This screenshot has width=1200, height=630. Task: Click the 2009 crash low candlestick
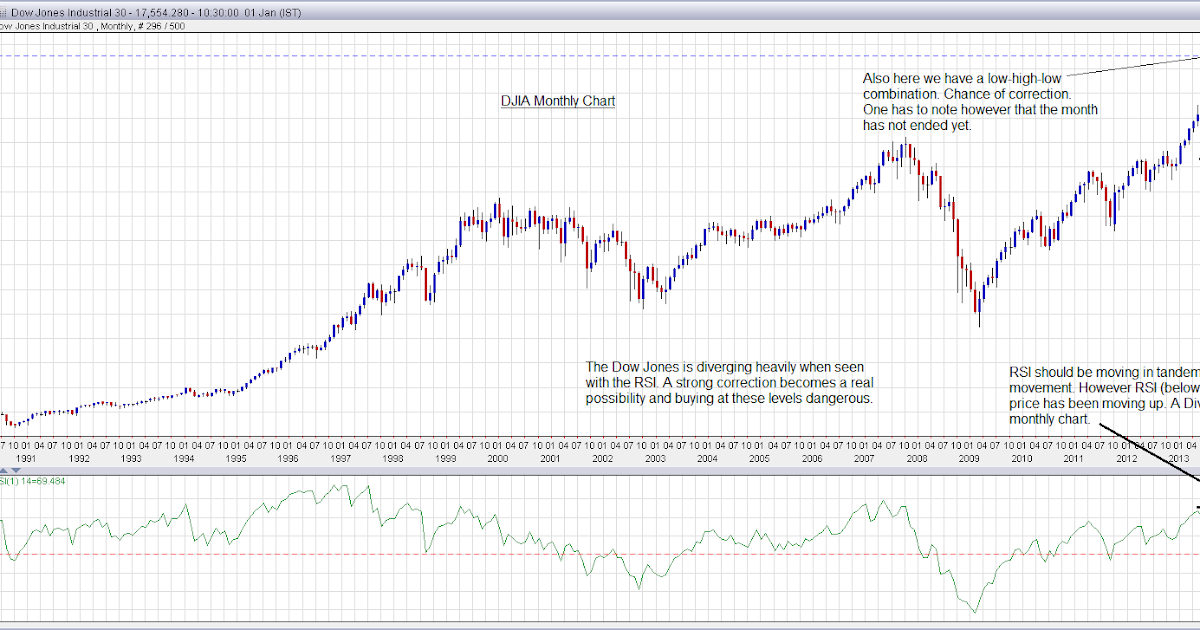tap(979, 310)
